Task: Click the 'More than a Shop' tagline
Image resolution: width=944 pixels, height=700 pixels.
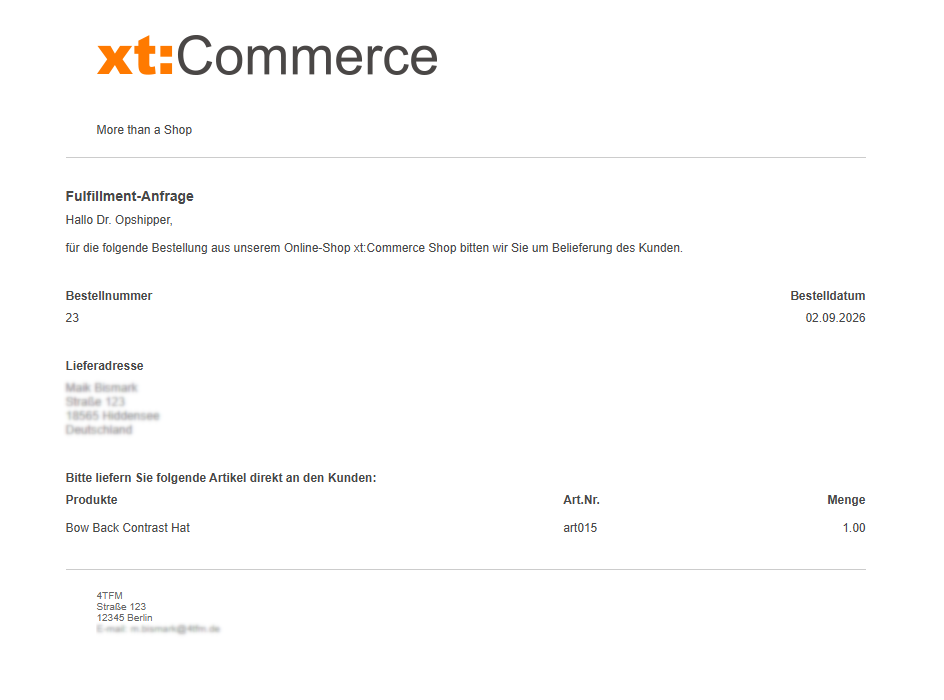Action: tap(144, 130)
